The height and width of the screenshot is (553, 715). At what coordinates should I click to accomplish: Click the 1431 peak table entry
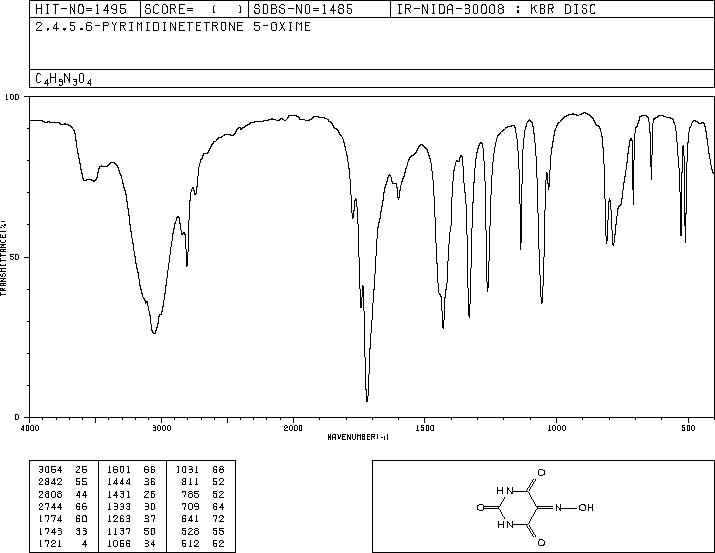(119, 494)
